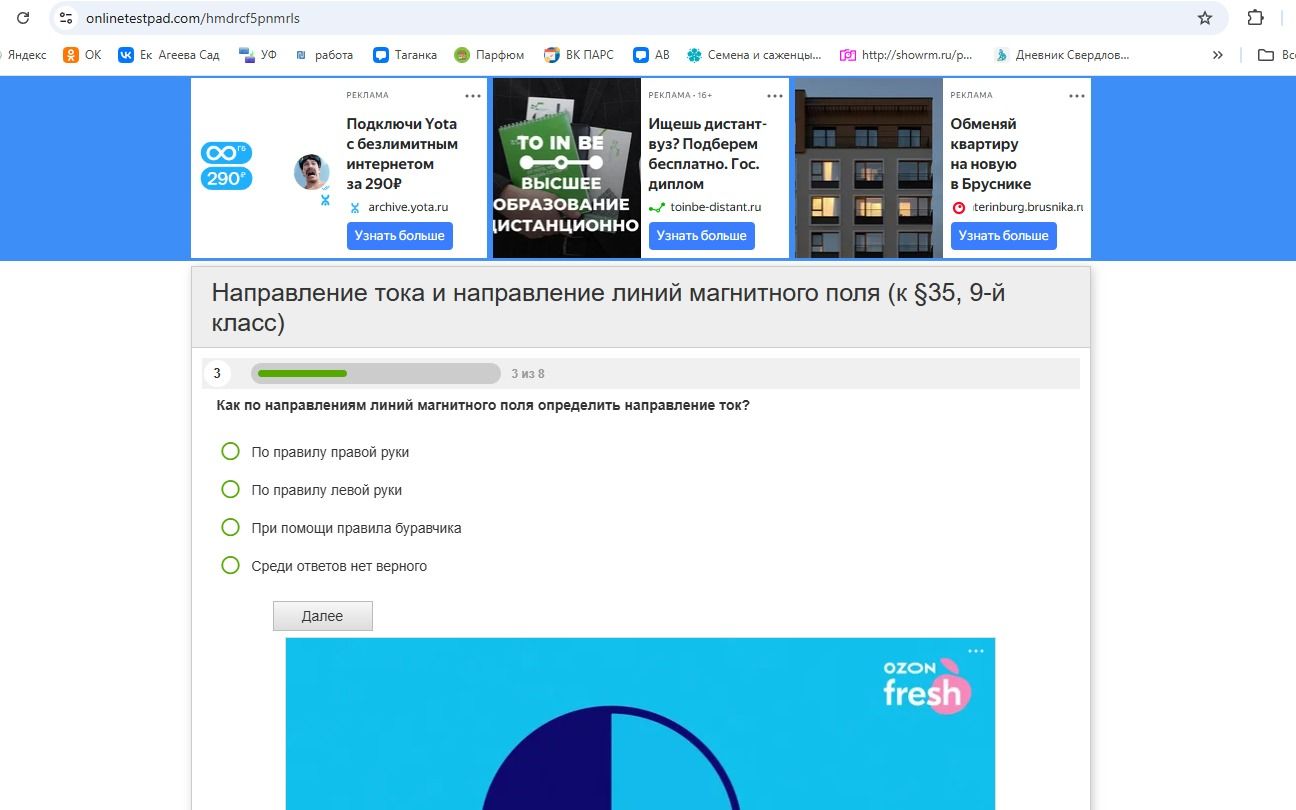1296x810 pixels.
Task: Click Ищешь дистант-вуз ad headline
Action: (708, 154)
